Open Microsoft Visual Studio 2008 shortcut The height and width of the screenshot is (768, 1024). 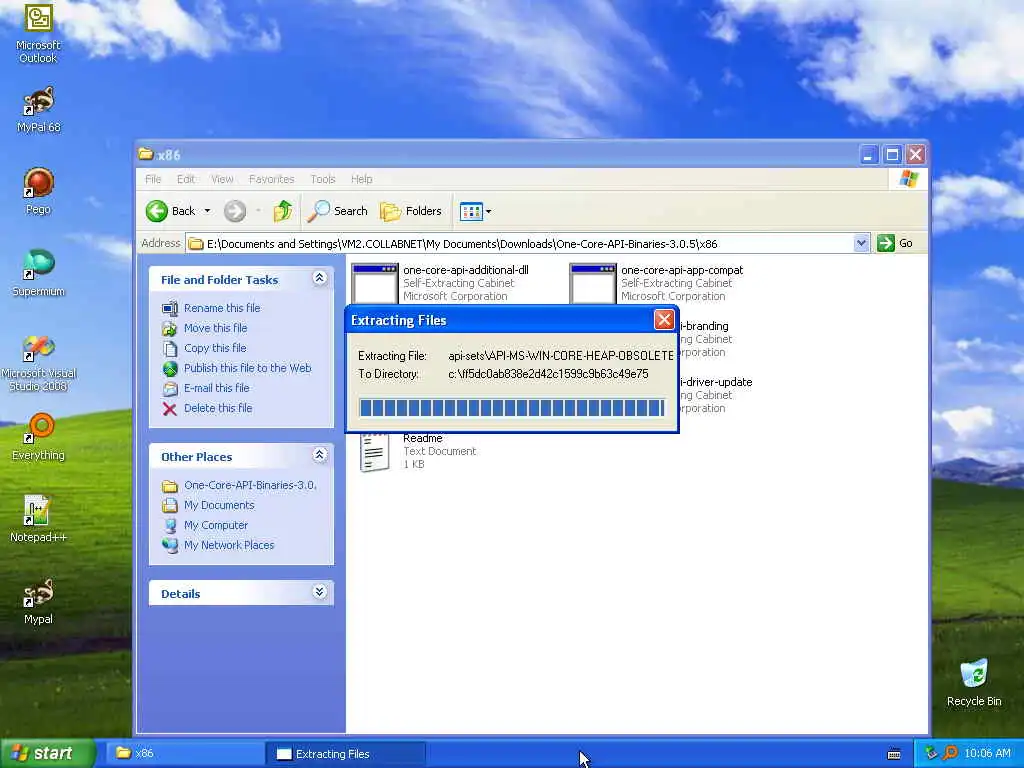(38, 363)
